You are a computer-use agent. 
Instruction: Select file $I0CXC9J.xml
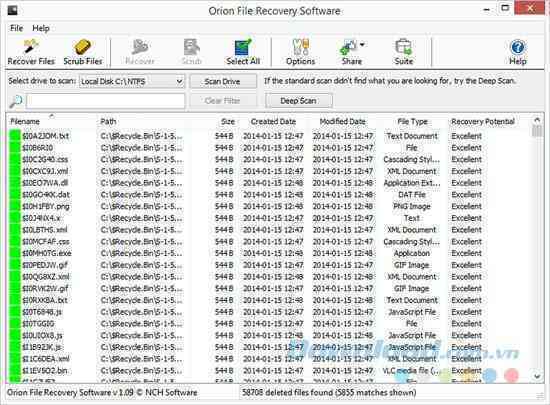point(45,171)
